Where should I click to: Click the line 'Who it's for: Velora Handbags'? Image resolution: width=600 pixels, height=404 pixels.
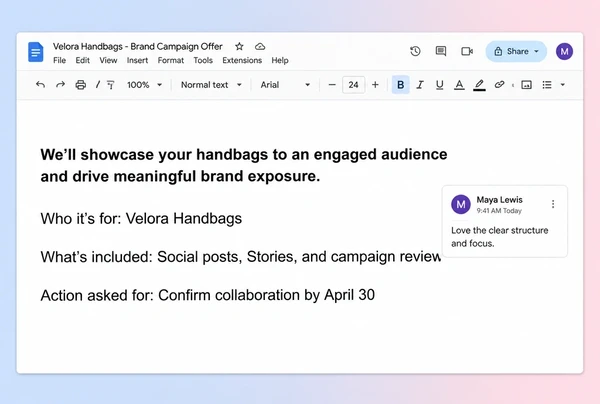(x=141, y=219)
